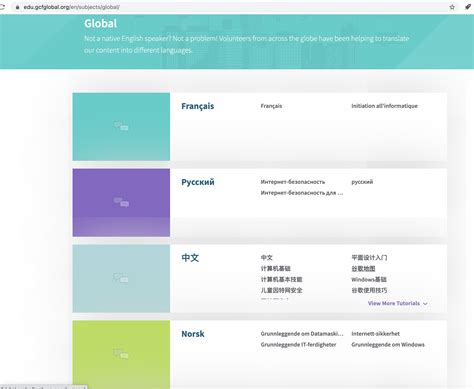Click the lock icon in the address bar
Viewport: 474px width, 389px height.
(17, 7)
